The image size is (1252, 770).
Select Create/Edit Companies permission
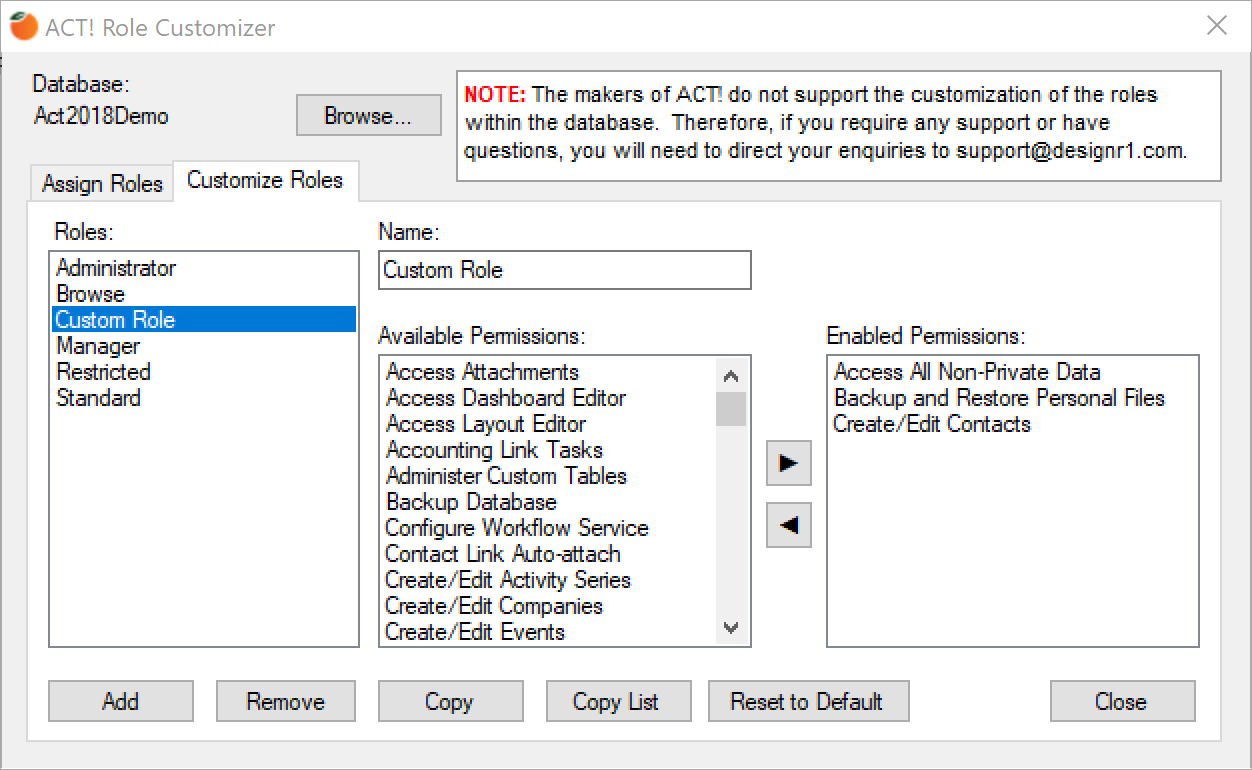coord(549,606)
